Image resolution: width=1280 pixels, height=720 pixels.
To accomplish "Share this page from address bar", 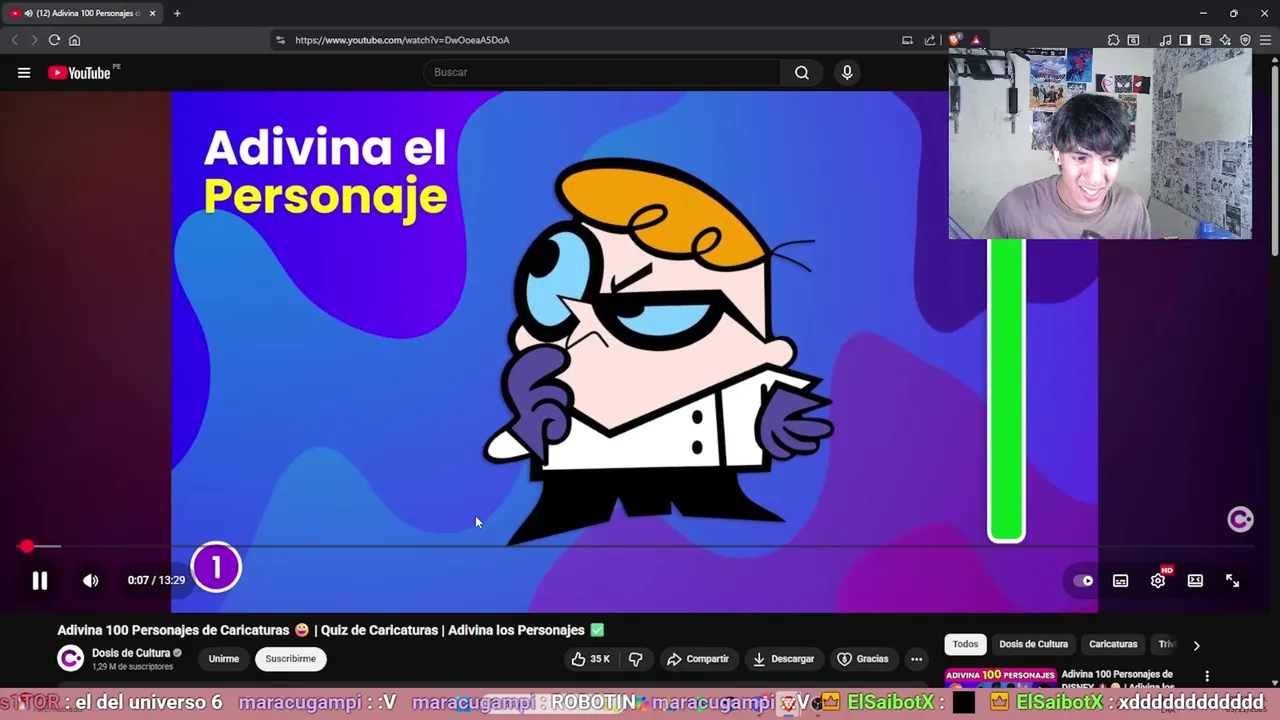I will pyautogui.click(x=929, y=40).
